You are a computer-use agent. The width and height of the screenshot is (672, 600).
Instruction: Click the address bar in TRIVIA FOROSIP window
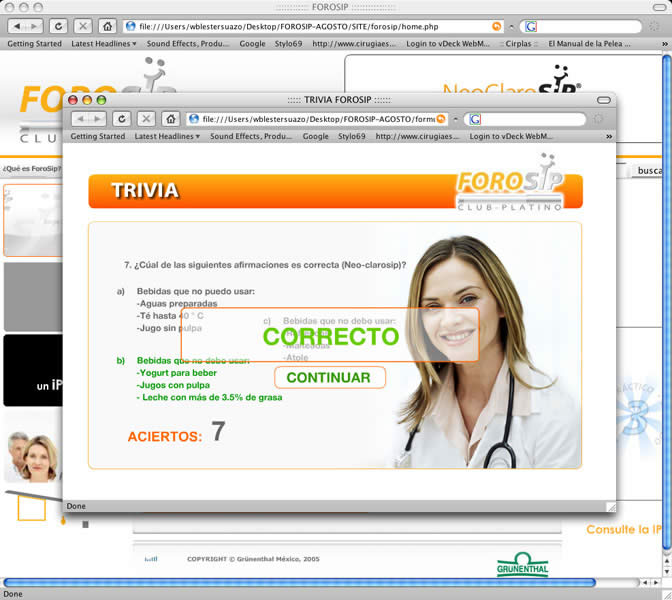point(317,119)
